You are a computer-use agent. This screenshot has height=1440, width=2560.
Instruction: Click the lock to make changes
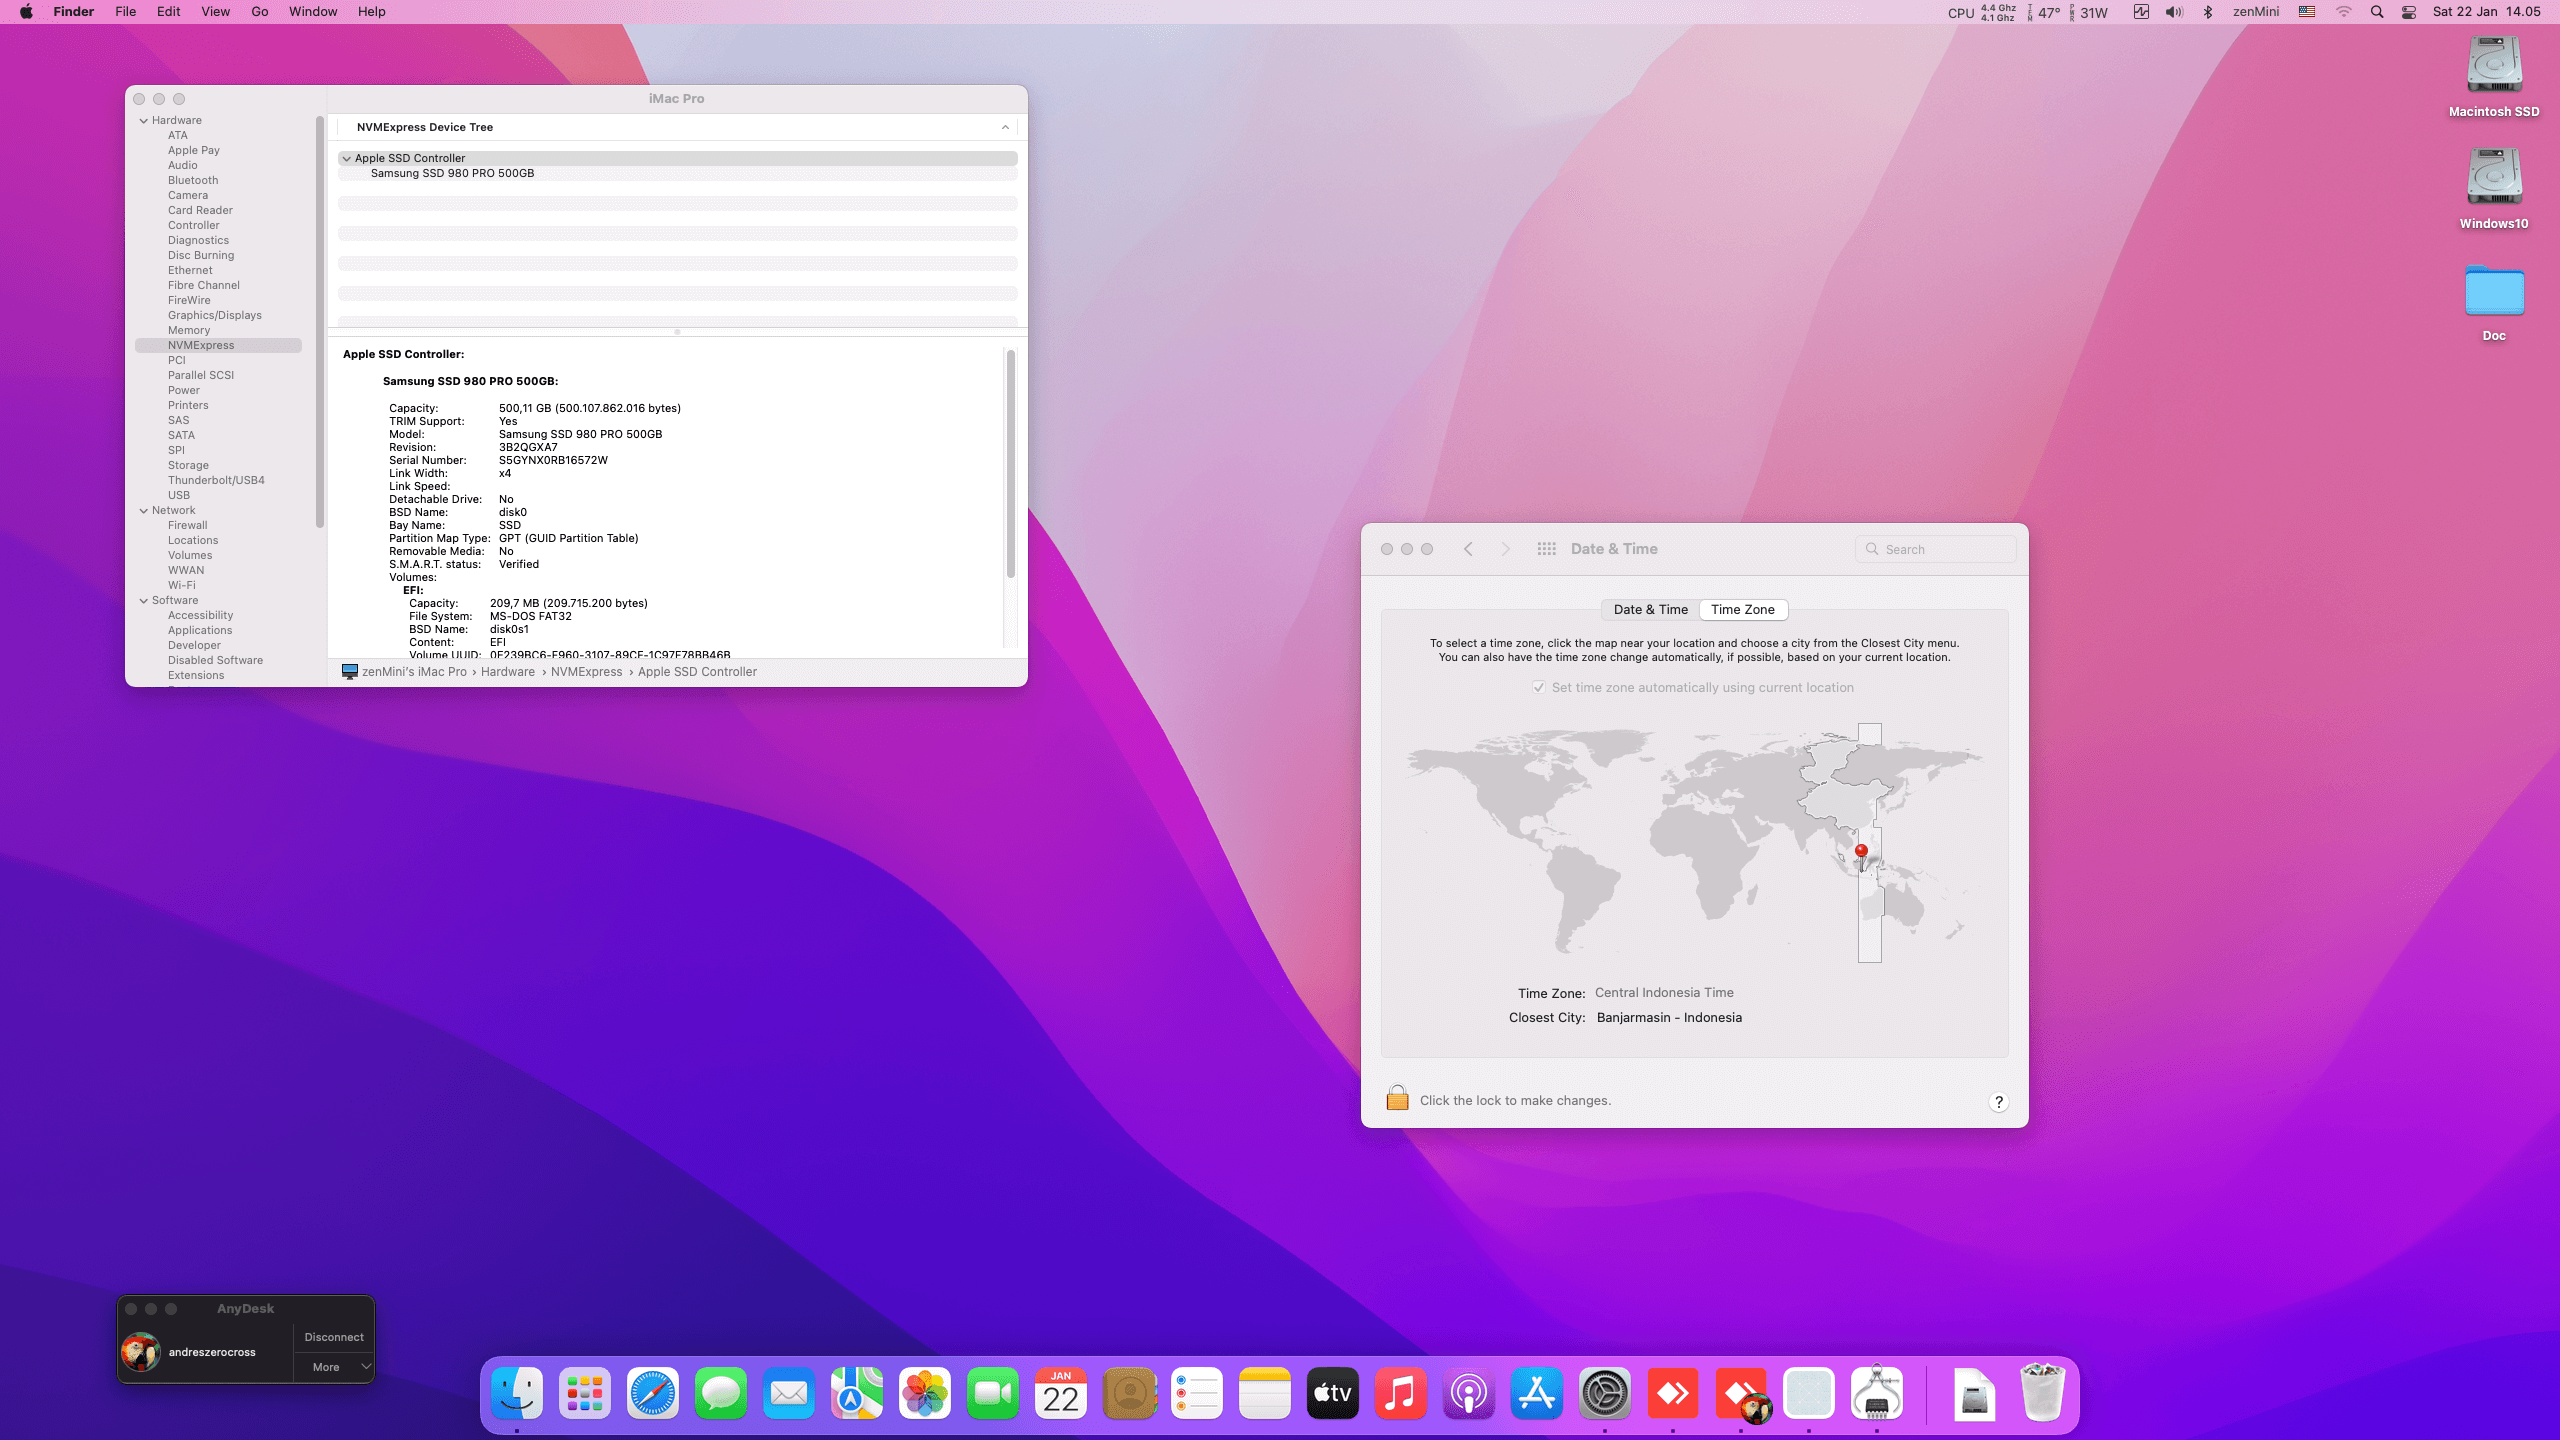point(1397,1098)
